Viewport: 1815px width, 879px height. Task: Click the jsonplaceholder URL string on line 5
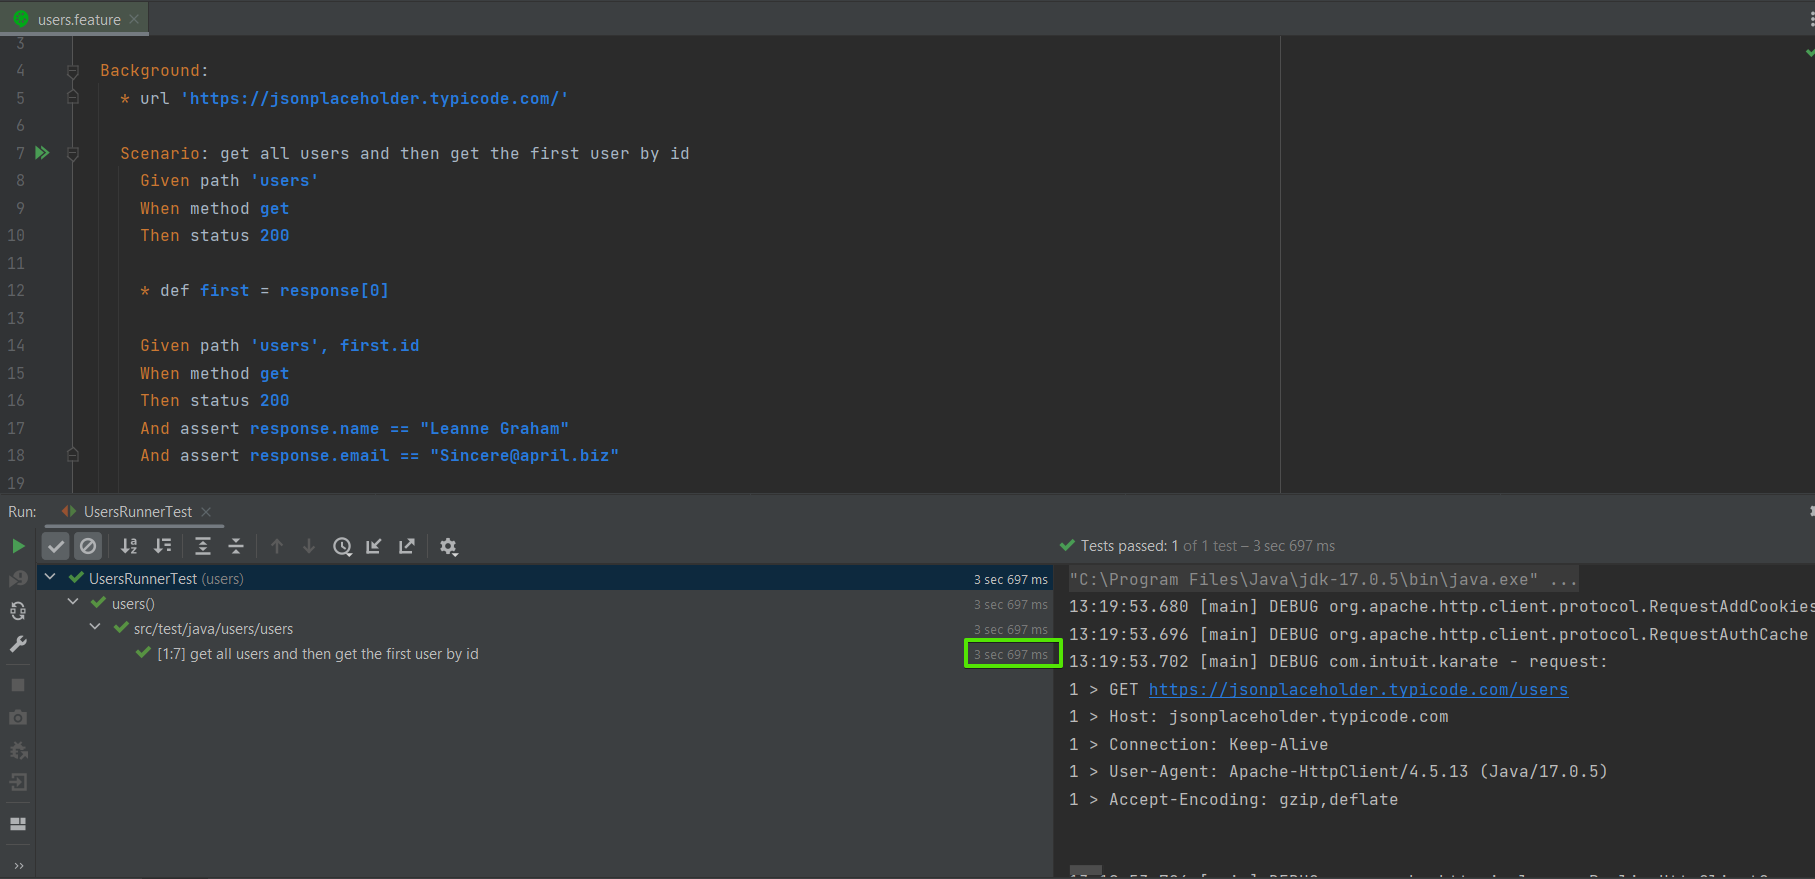point(375,98)
